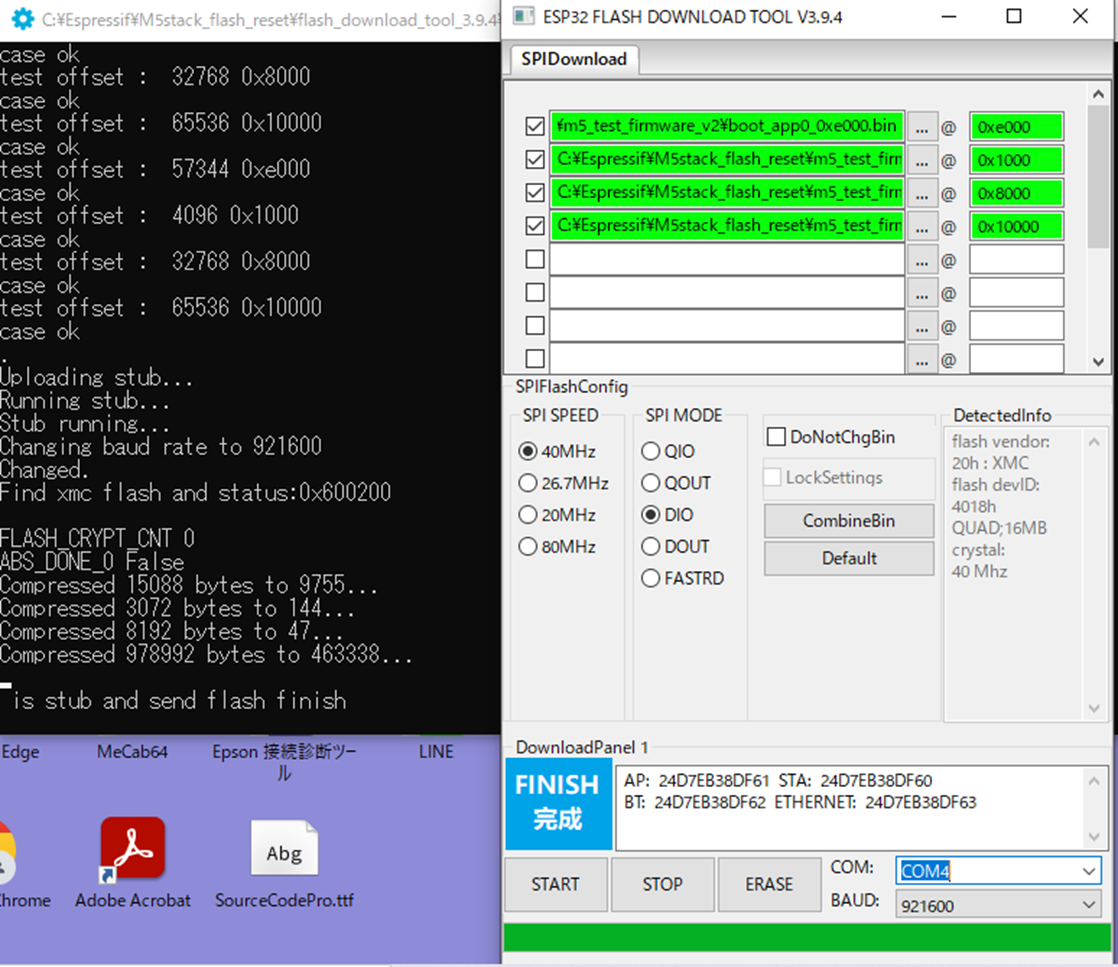Select 26.7MHz SPI speed
1118x967 pixels.
click(x=528, y=483)
